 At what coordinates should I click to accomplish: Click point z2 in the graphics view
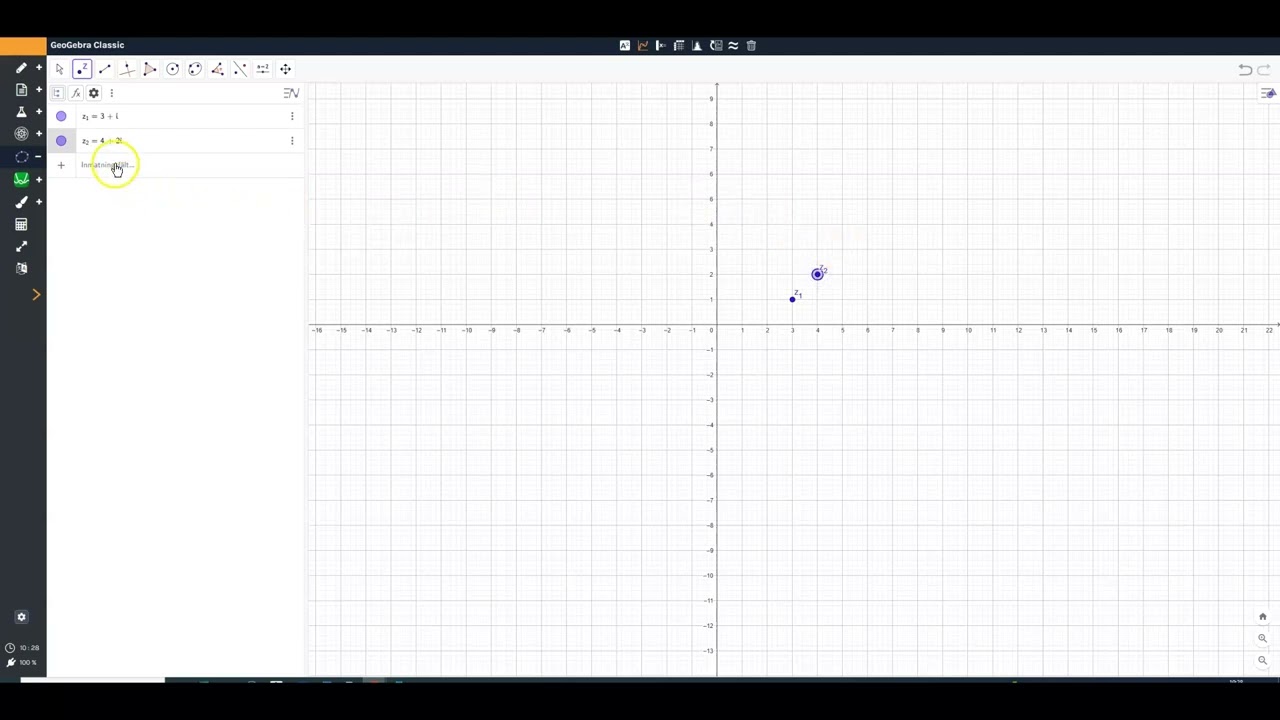[818, 274]
